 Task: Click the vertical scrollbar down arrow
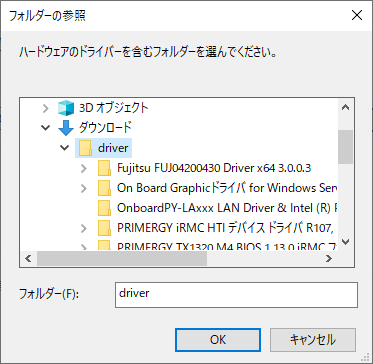tap(345, 241)
